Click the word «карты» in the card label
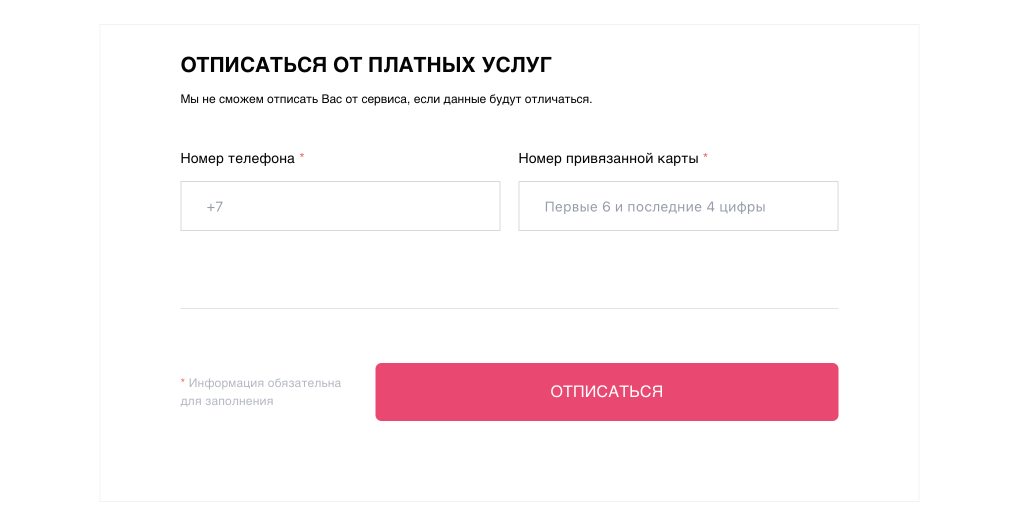 (x=677, y=158)
